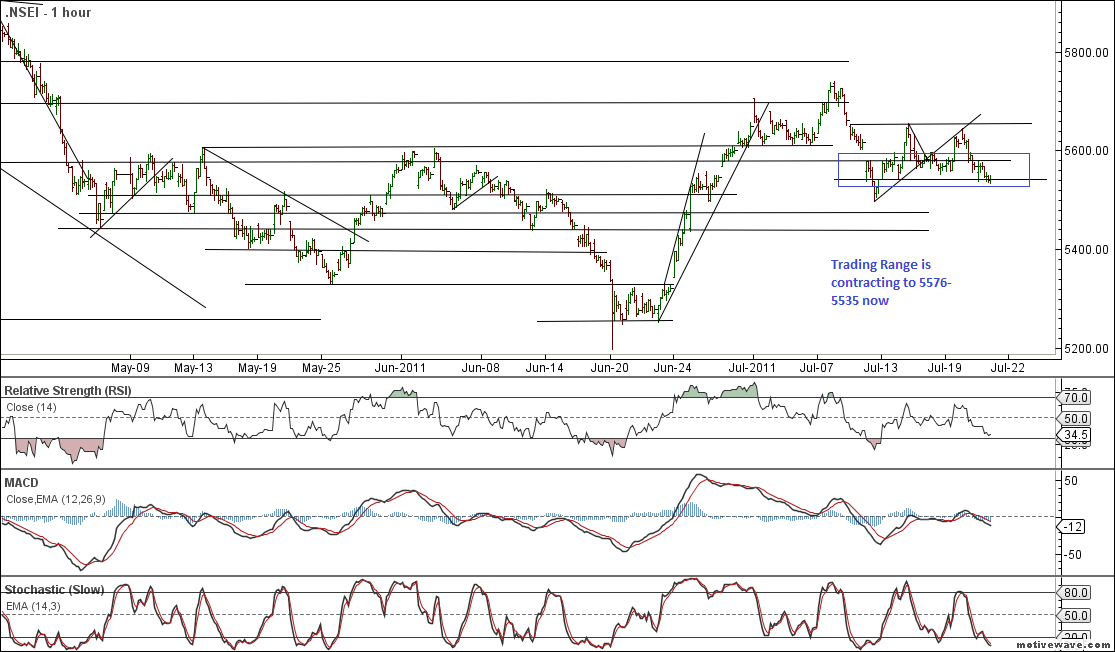The image size is (1115, 652).
Task: Click the 5800.00 price axis label
Action: [x=1085, y=51]
